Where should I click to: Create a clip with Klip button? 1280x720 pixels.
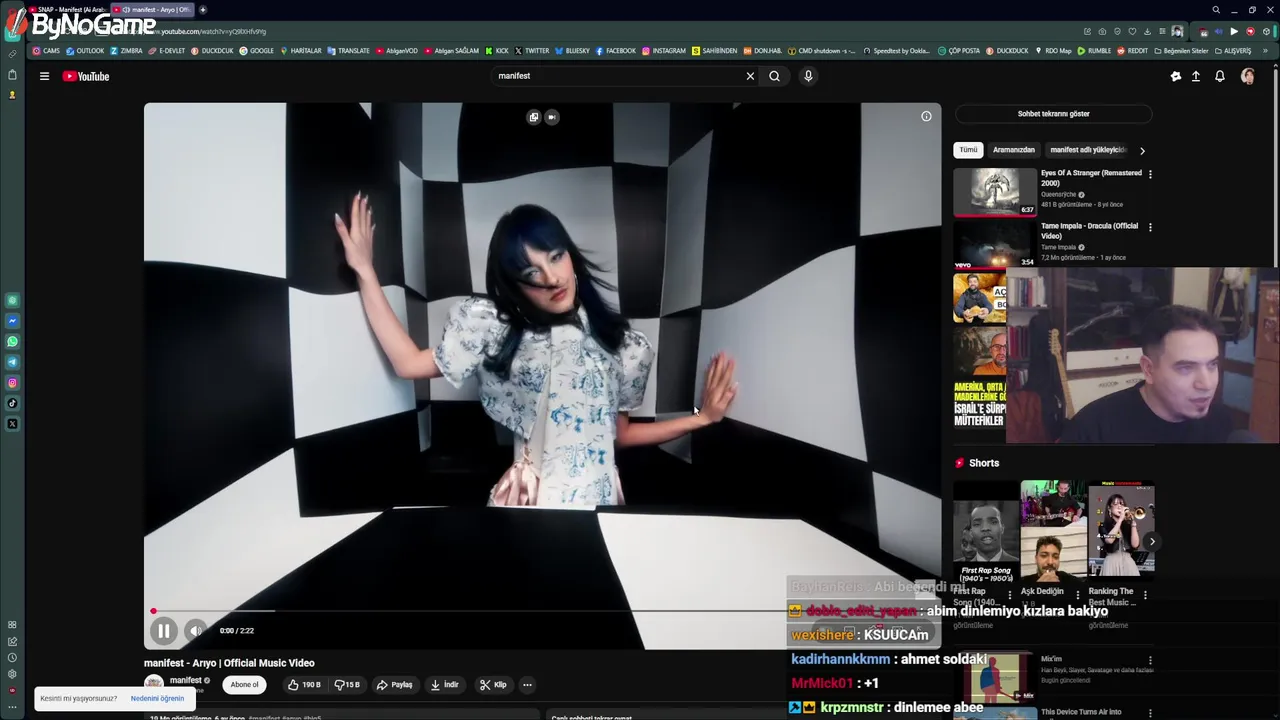pyautogui.click(x=493, y=685)
